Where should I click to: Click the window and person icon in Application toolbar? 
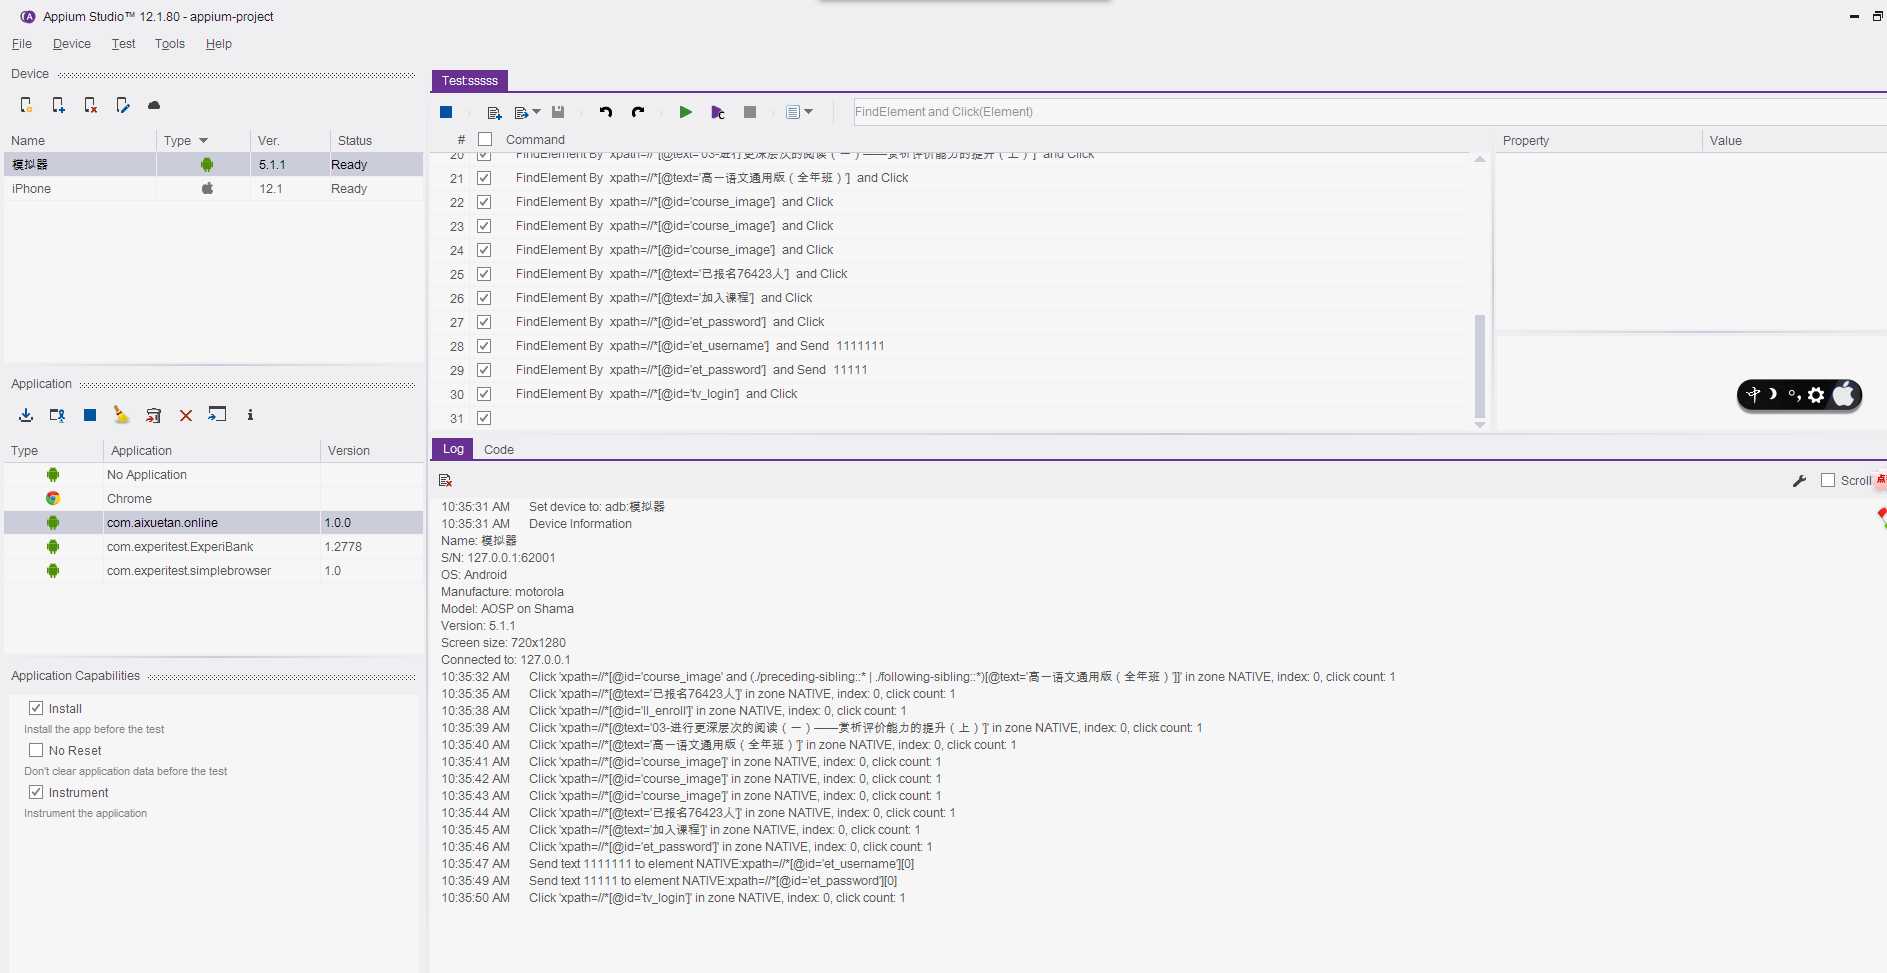point(58,415)
